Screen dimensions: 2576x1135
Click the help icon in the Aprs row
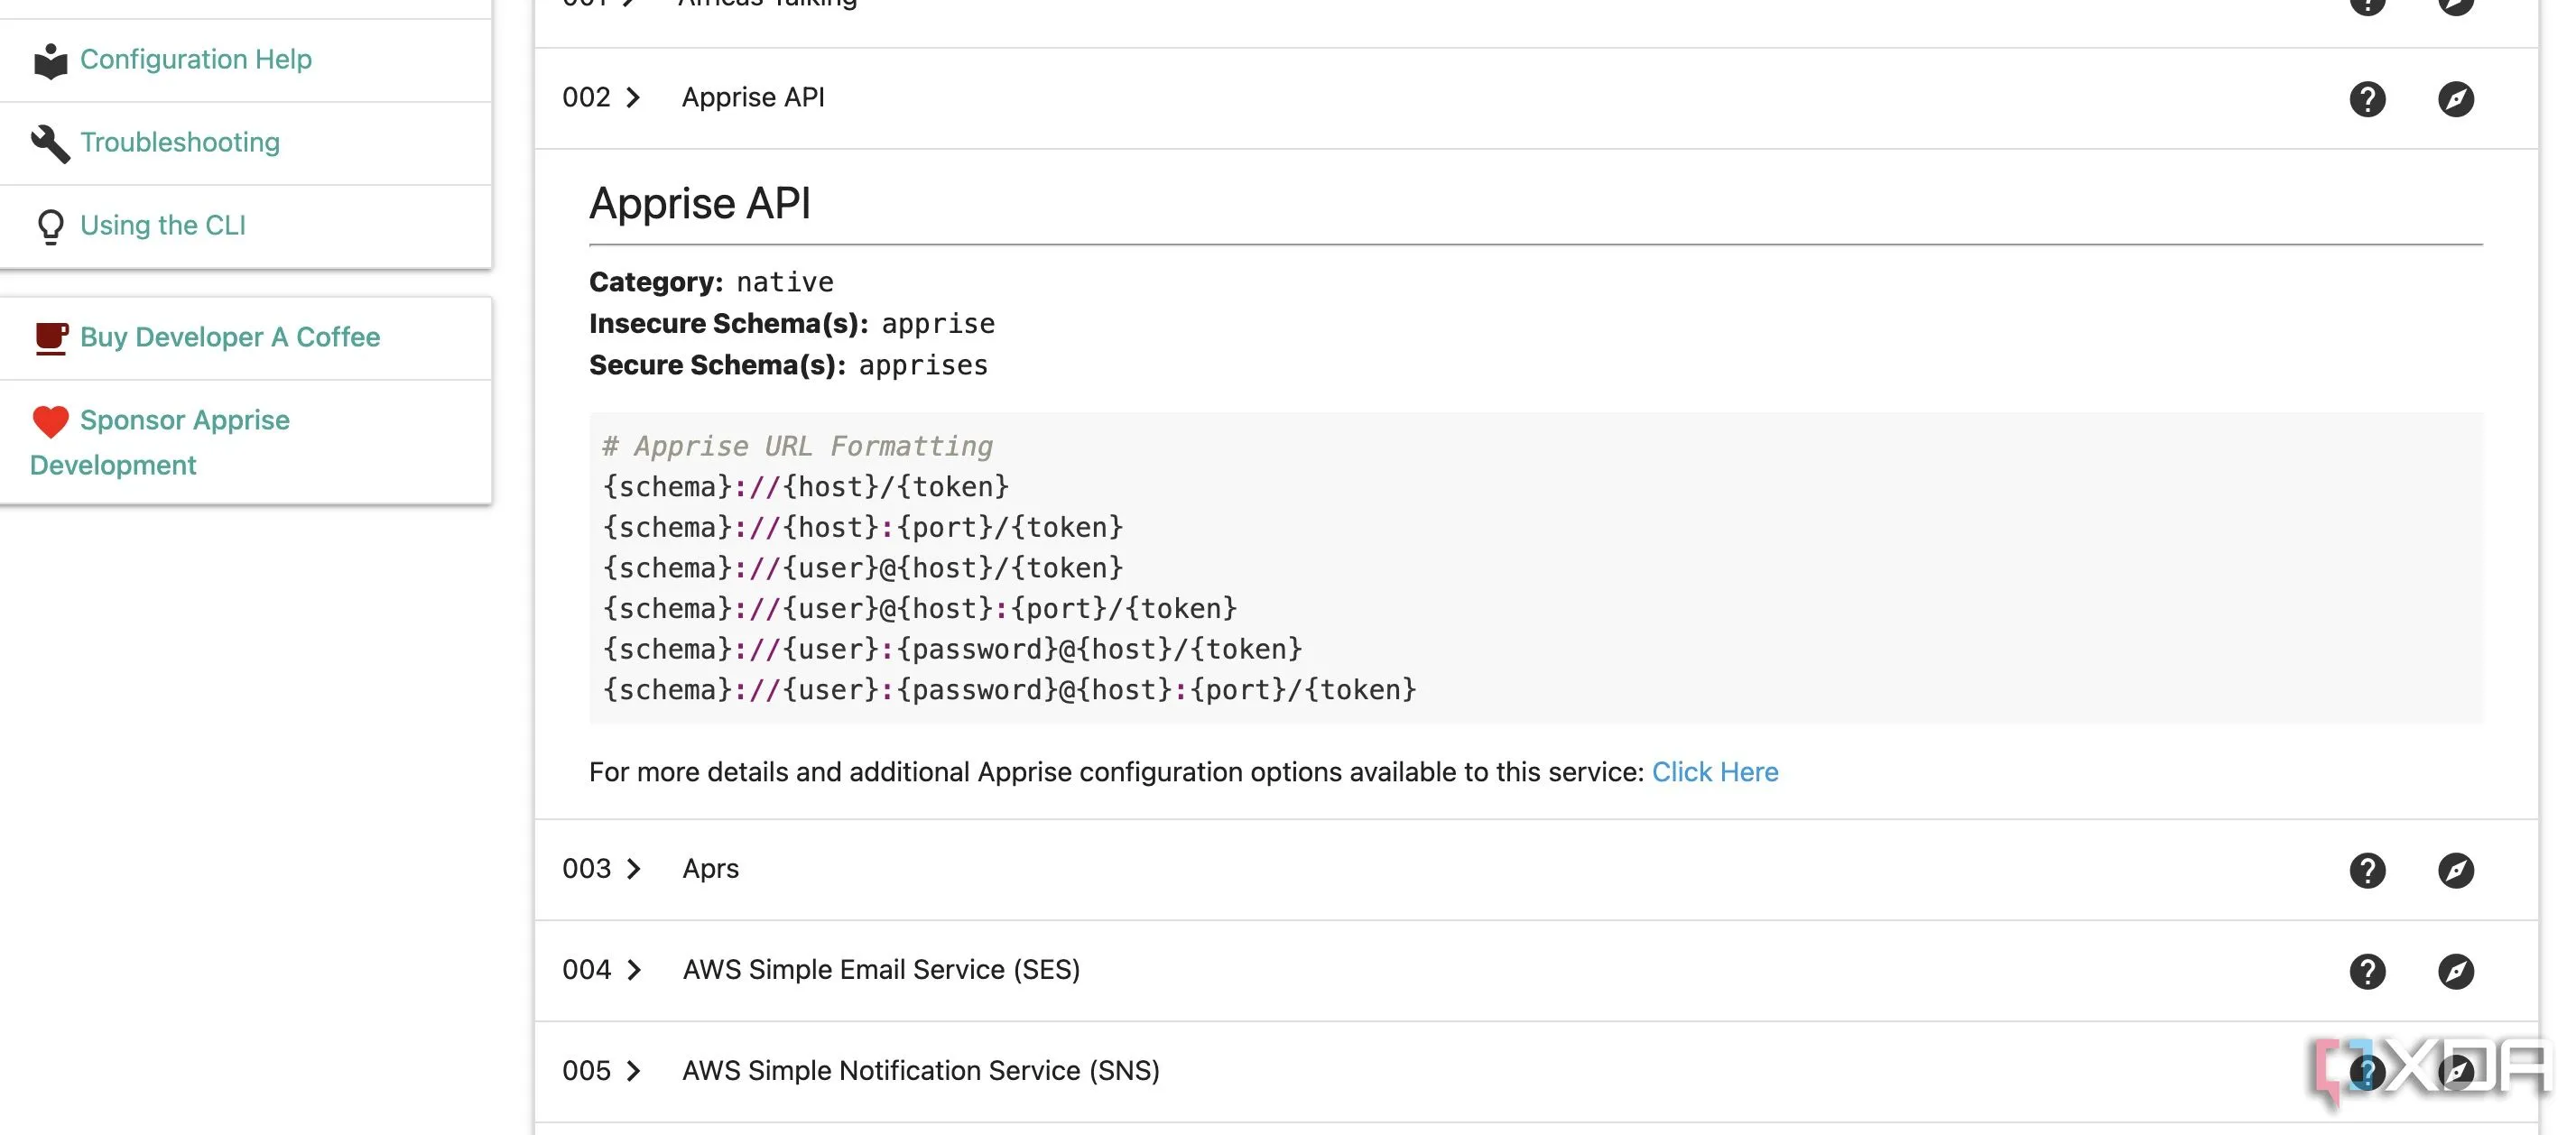click(x=2367, y=870)
